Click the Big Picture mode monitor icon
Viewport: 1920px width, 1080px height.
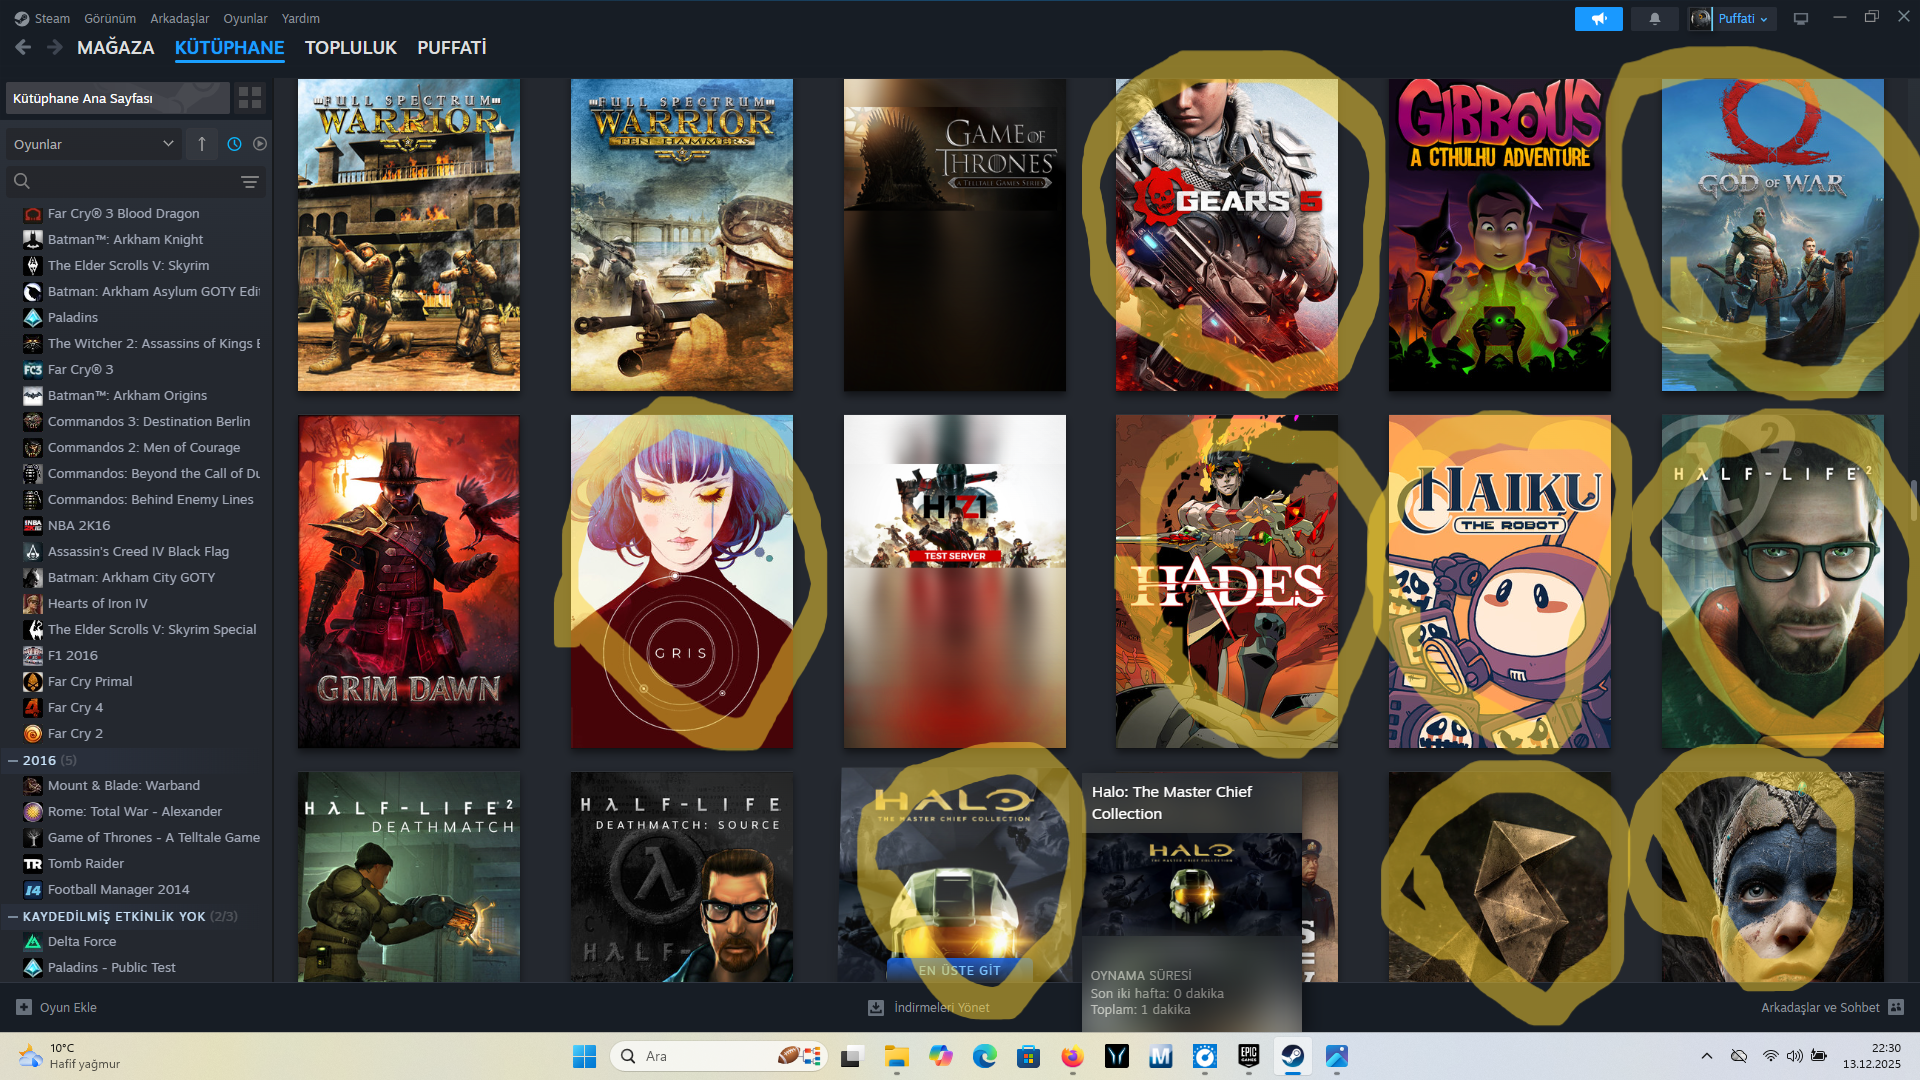pyautogui.click(x=1801, y=19)
